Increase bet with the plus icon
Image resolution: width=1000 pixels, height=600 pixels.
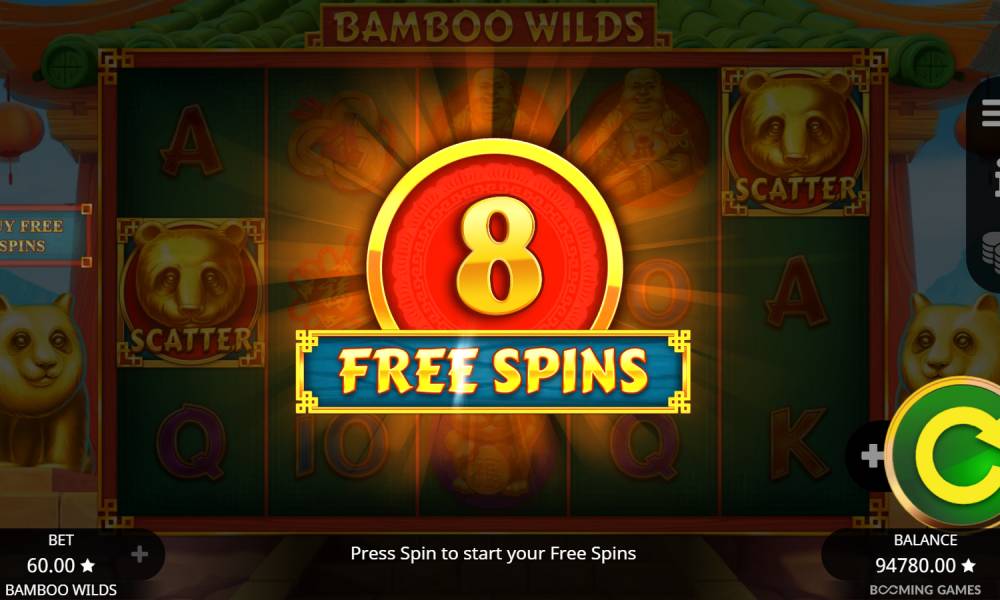point(140,554)
